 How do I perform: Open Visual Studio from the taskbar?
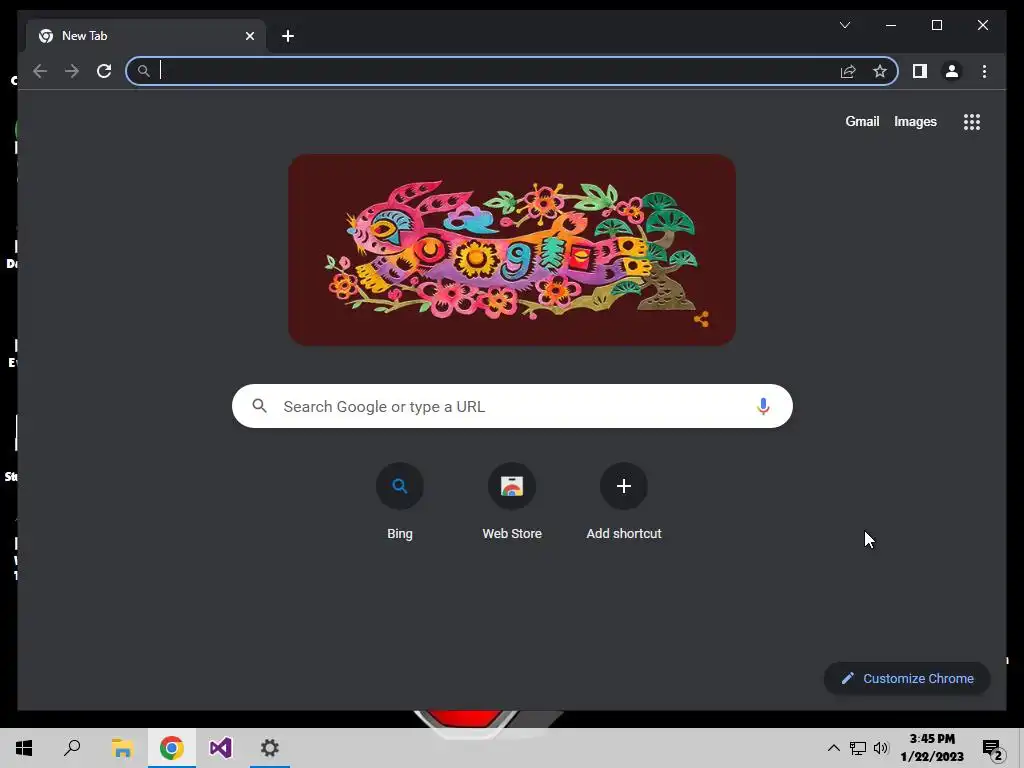click(221, 748)
